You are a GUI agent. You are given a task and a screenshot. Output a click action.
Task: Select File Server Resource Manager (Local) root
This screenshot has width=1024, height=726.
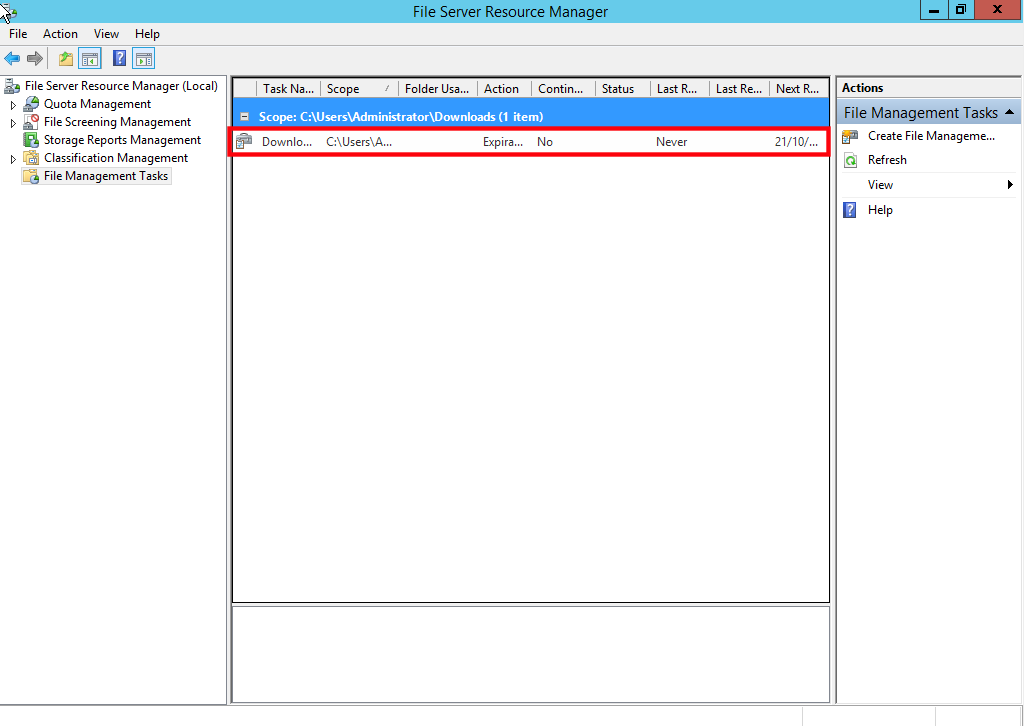point(121,86)
